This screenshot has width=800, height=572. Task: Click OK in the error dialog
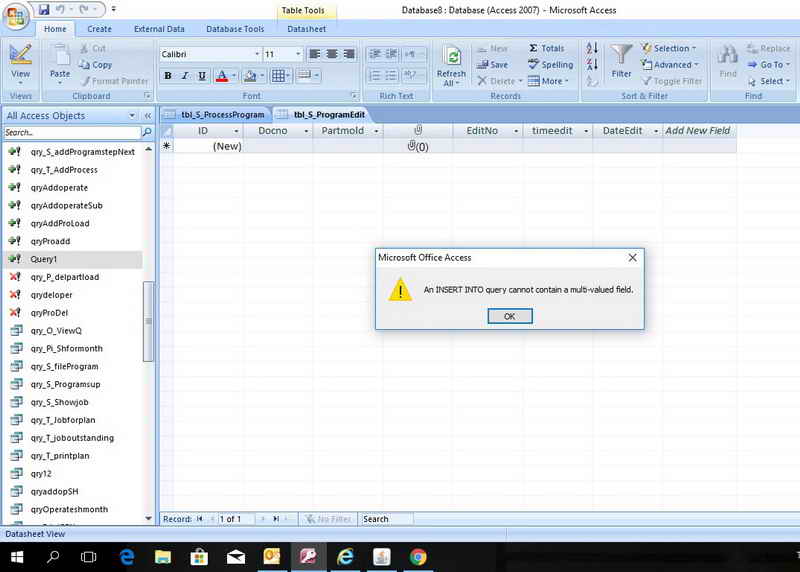pos(510,316)
